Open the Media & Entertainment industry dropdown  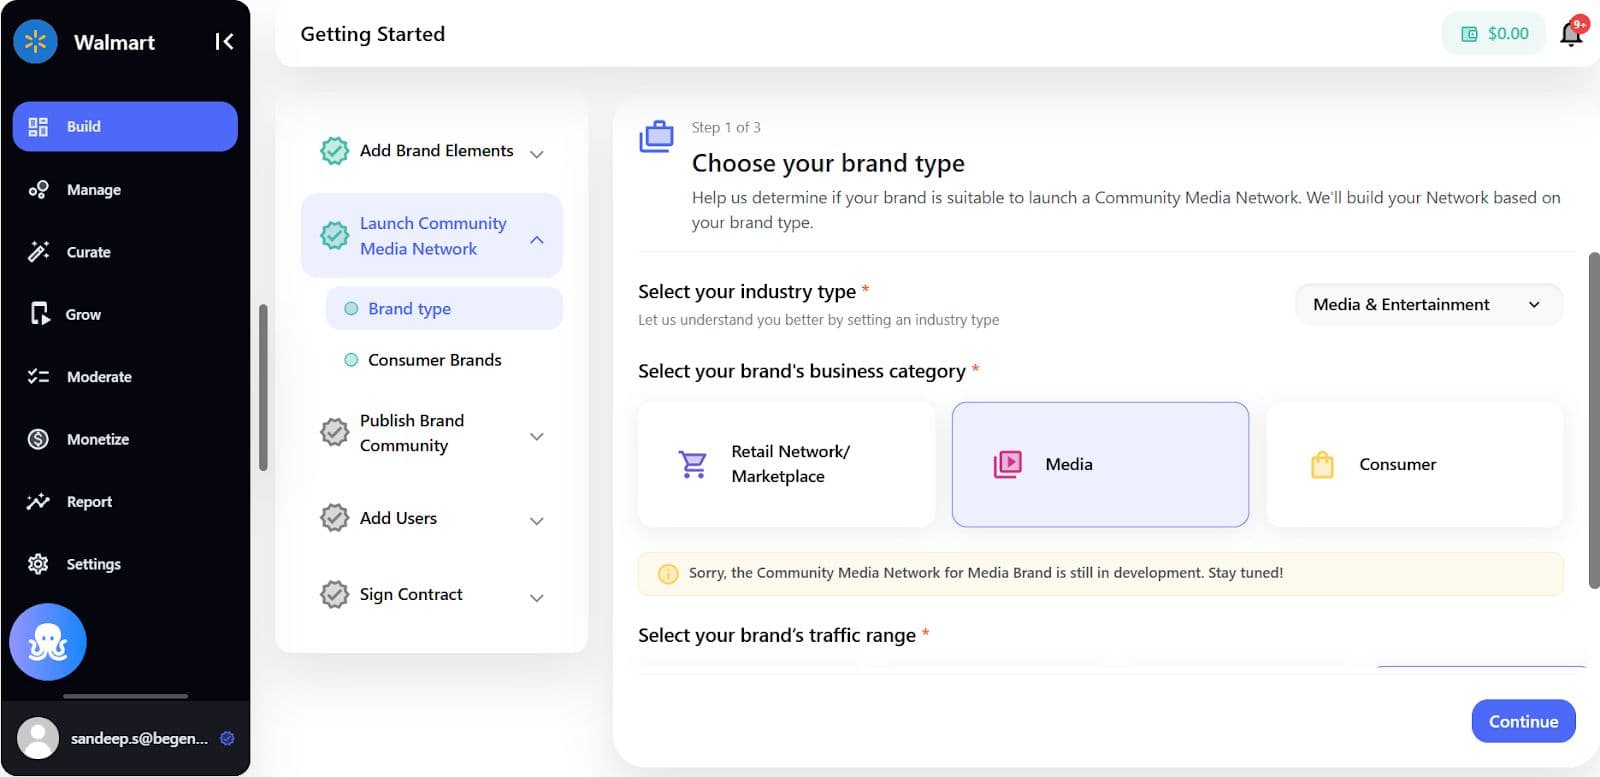pyautogui.click(x=1429, y=305)
